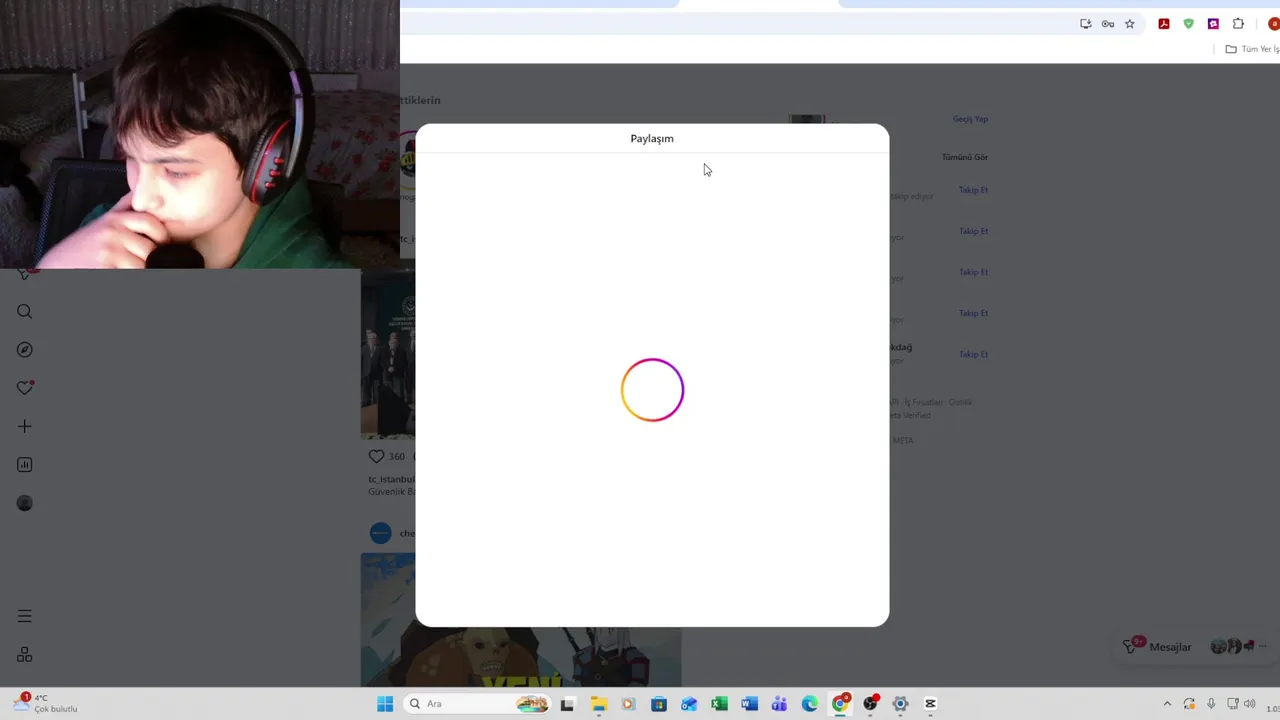Screen dimensions: 1280x720
Task: Open Excel from taskbar
Action: [x=719, y=704]
